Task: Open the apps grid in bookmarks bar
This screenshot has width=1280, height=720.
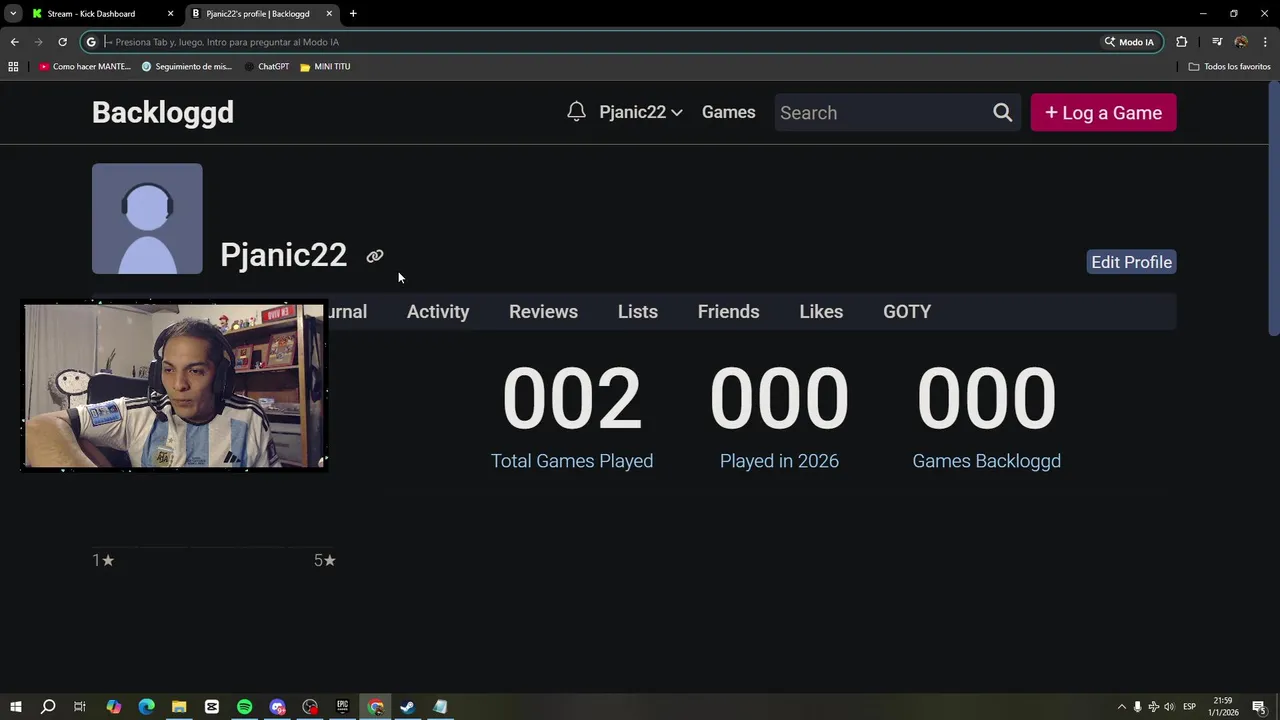Action: tap(13, 67)
